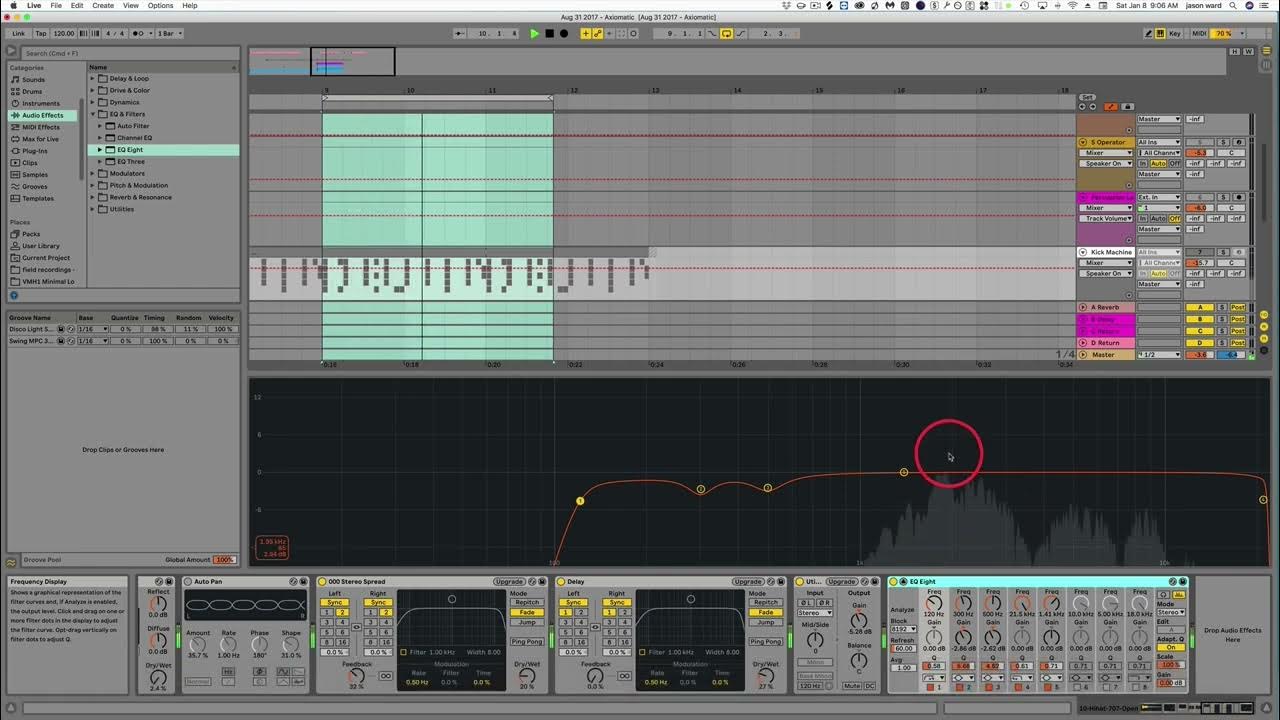
Task: Collapse EQ & Filters folder
Action: (93, 114)
